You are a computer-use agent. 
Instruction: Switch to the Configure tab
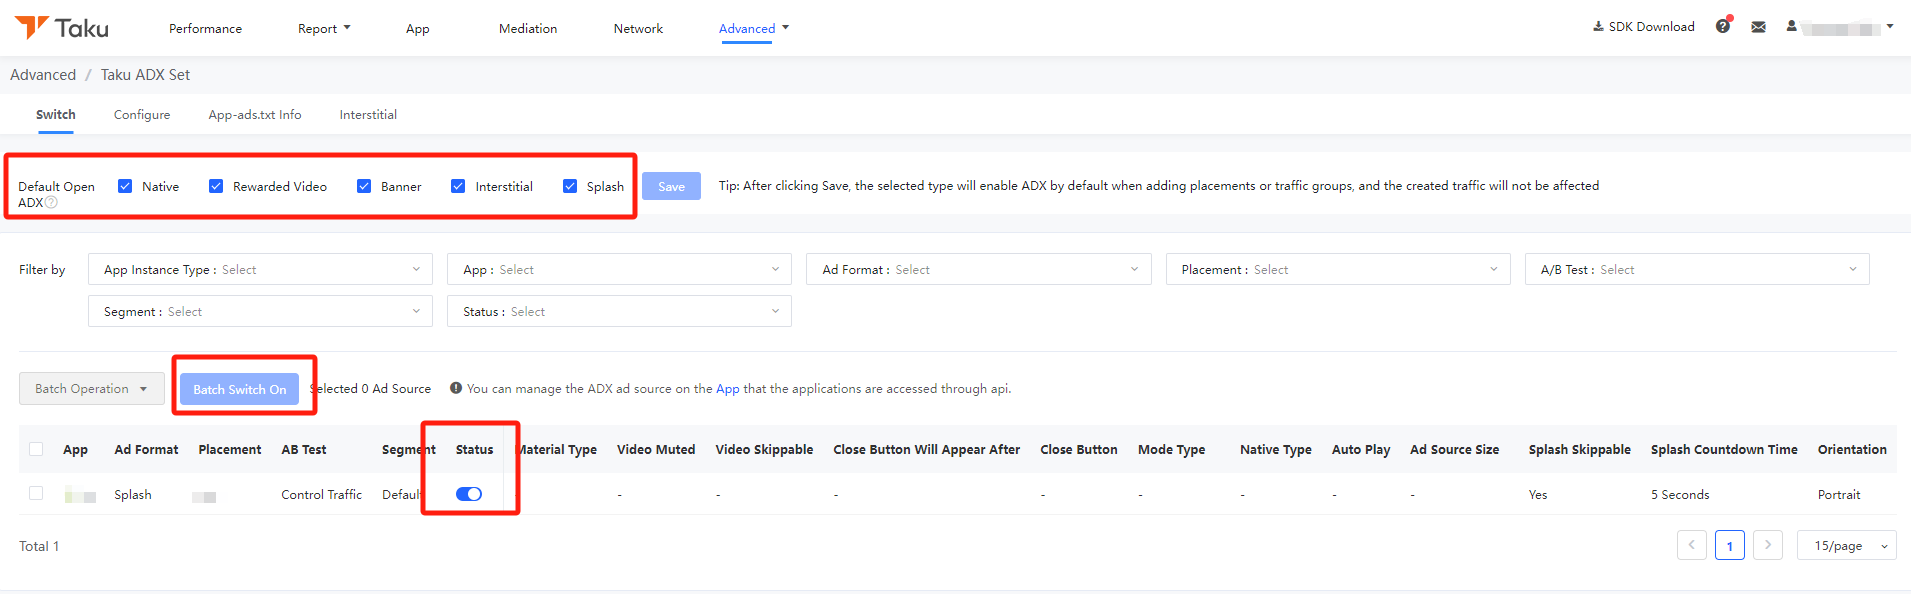pyautogui.click(x=142, y=115)
